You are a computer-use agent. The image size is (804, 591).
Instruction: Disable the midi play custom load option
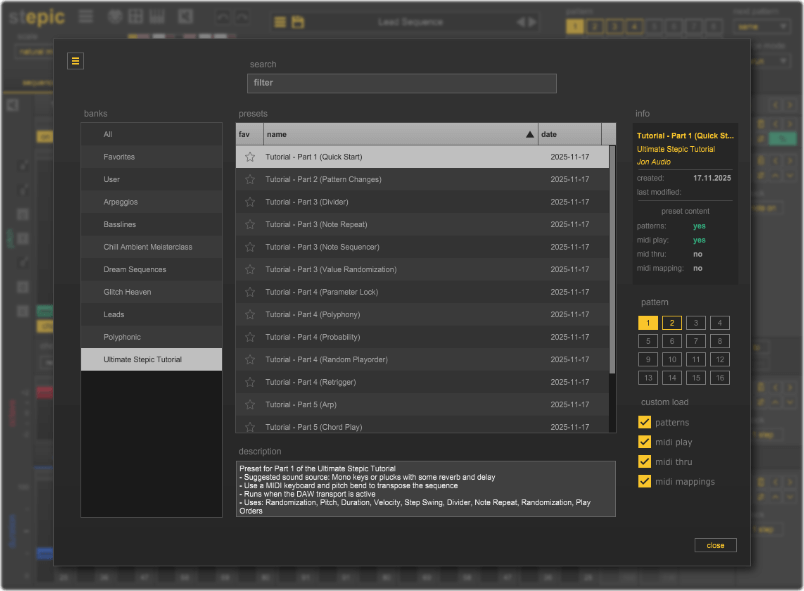point(645,442)
